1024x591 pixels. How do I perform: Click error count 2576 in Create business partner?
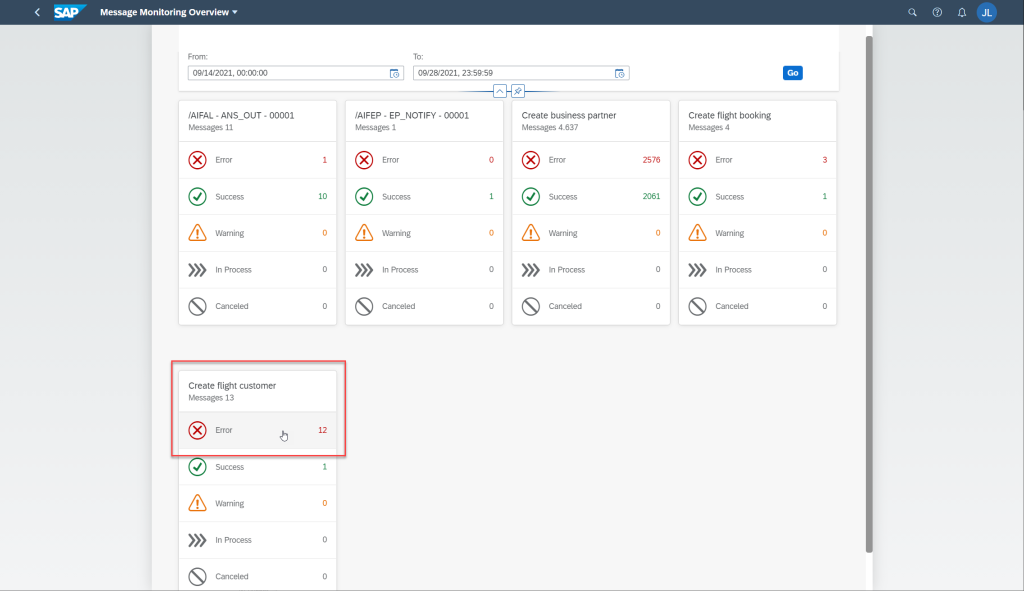(x=651, y=160)
